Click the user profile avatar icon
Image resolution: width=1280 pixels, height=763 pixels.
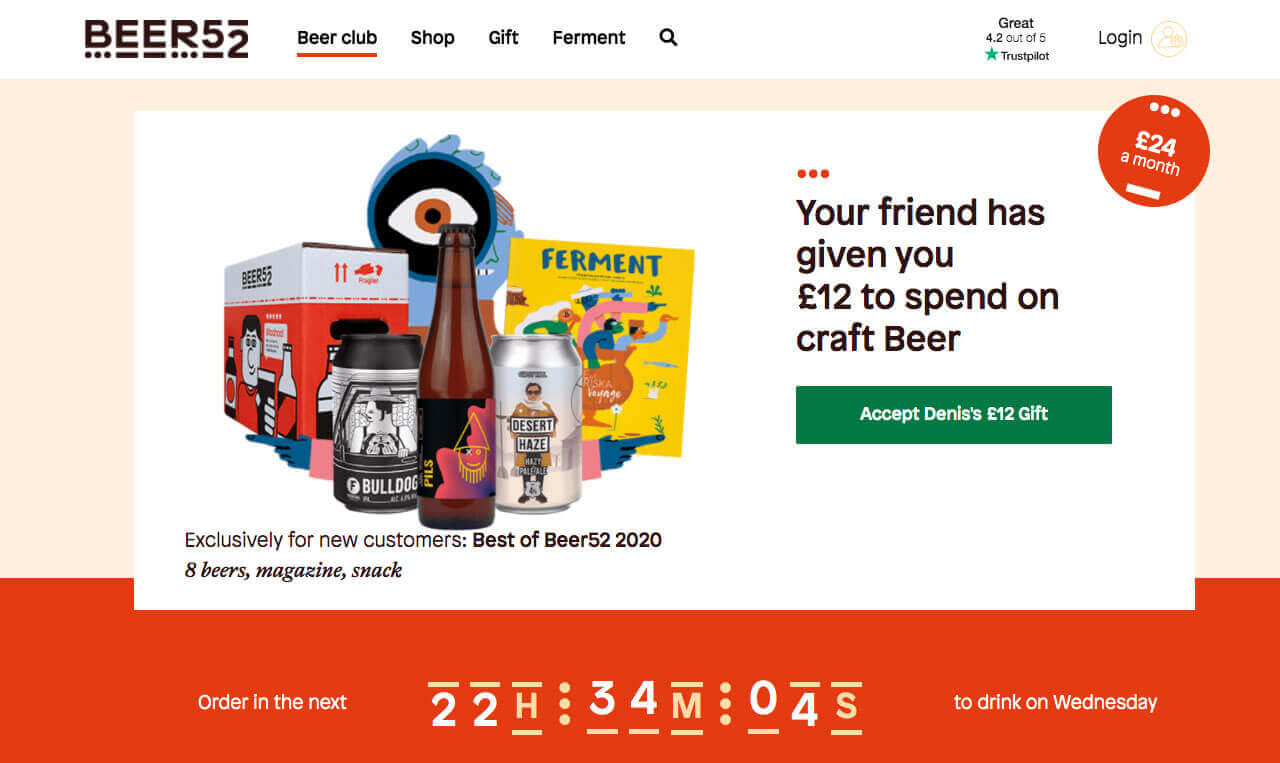coord(1169,39)
